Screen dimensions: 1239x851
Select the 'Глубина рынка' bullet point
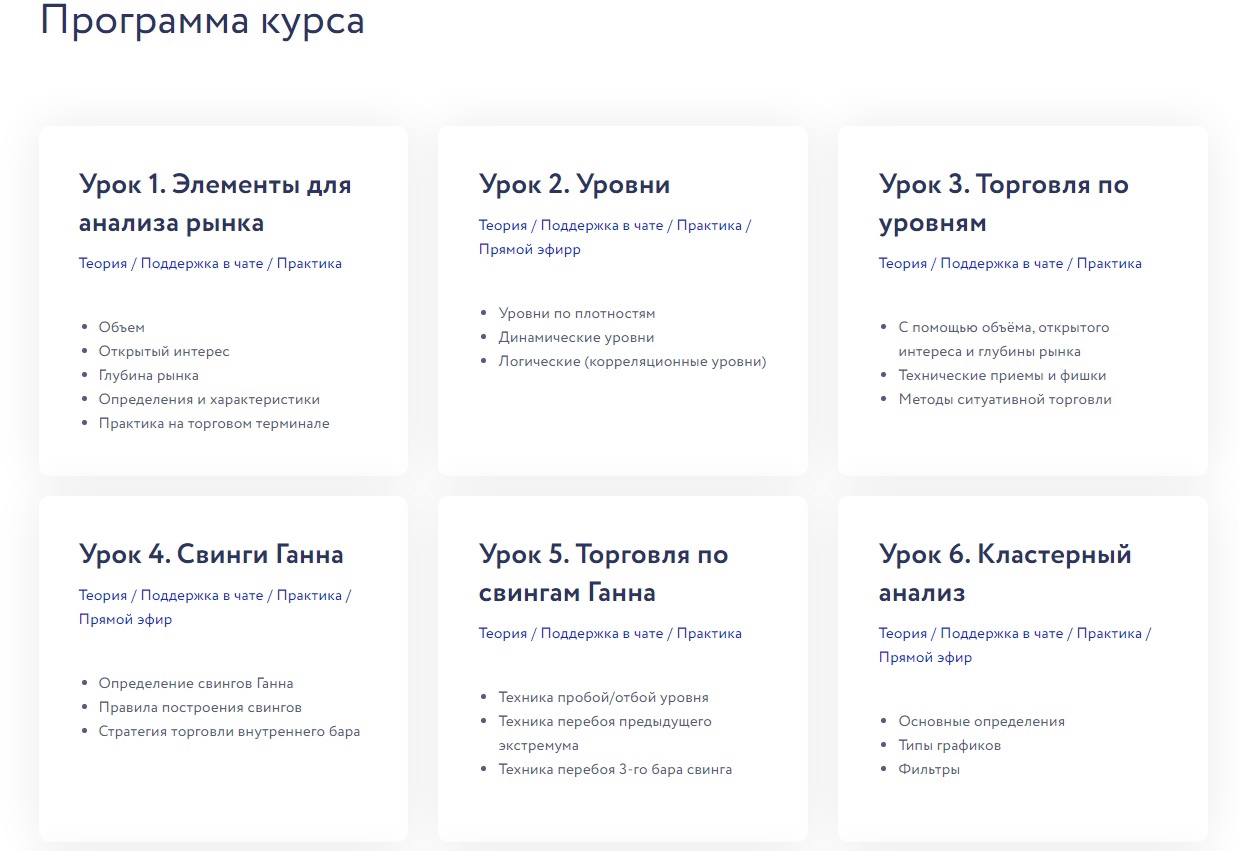[x=148, y=375]
